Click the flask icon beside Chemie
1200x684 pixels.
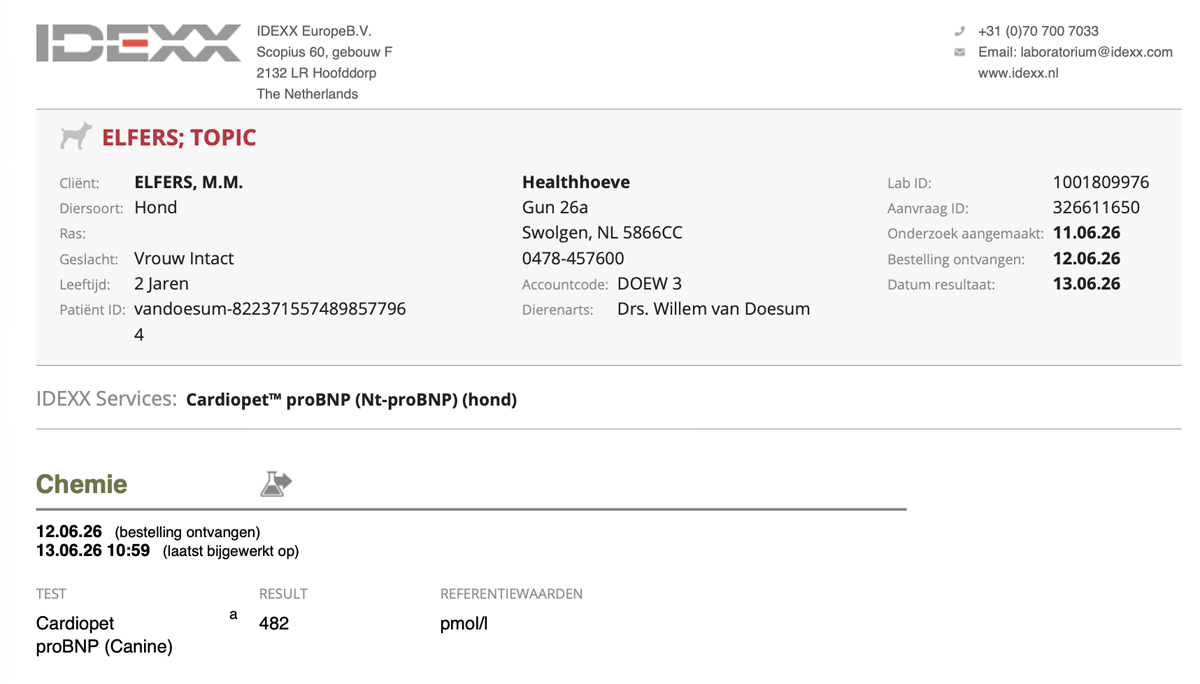275,484
